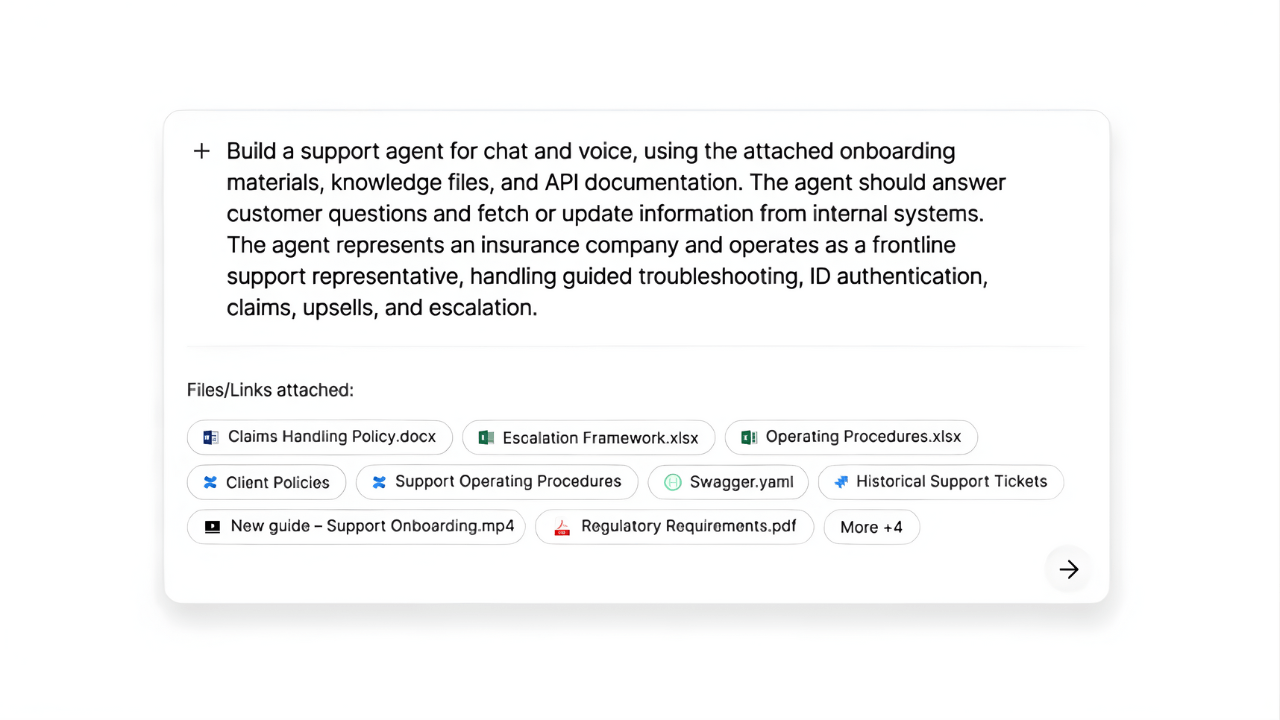Image resolution: width=1280 pixels, height=720 pixels.
Task: Select the Swagger.yaml file chip
Action: click(x=728, y=482)
